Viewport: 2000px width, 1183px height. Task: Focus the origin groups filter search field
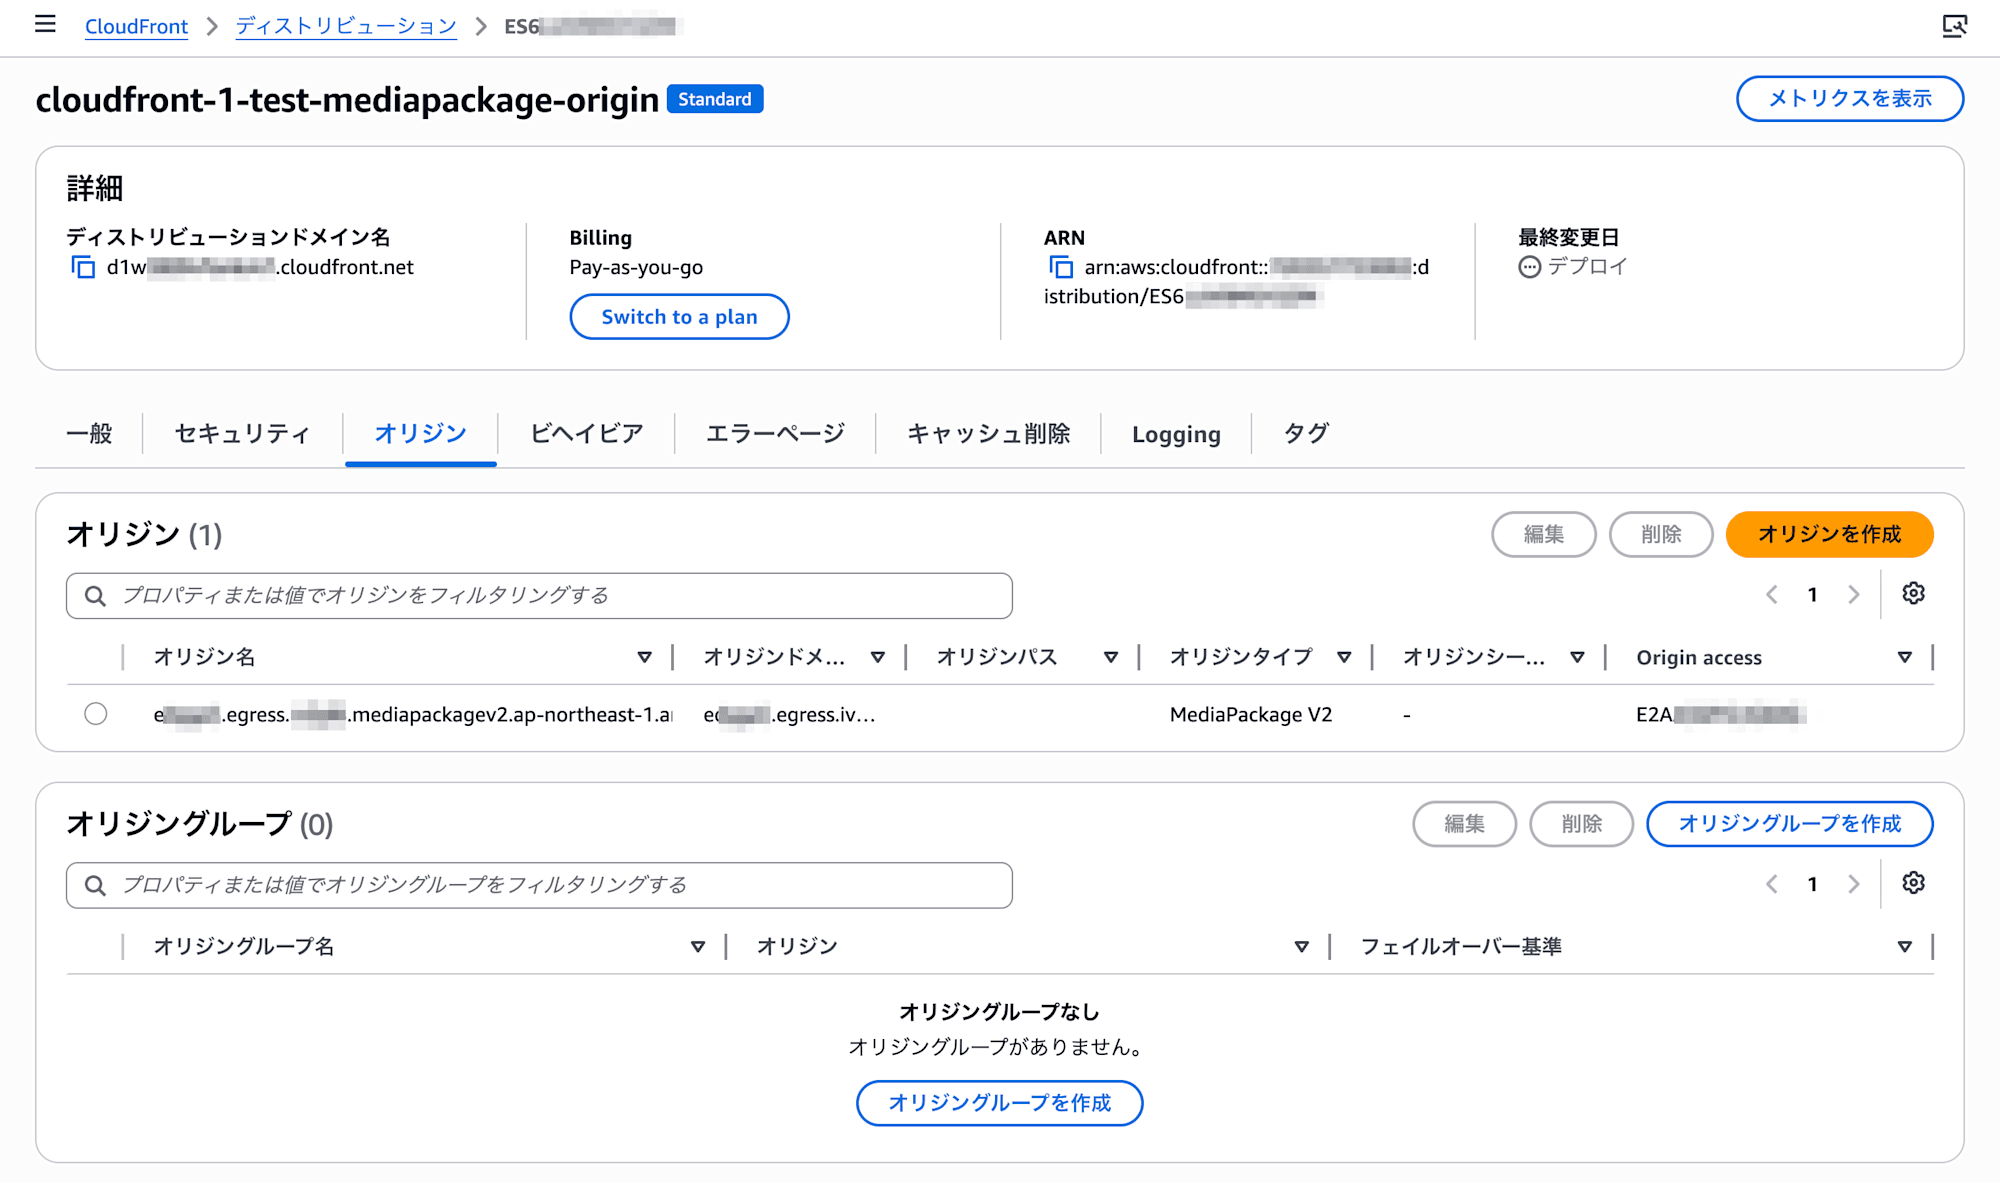(539, 885)
